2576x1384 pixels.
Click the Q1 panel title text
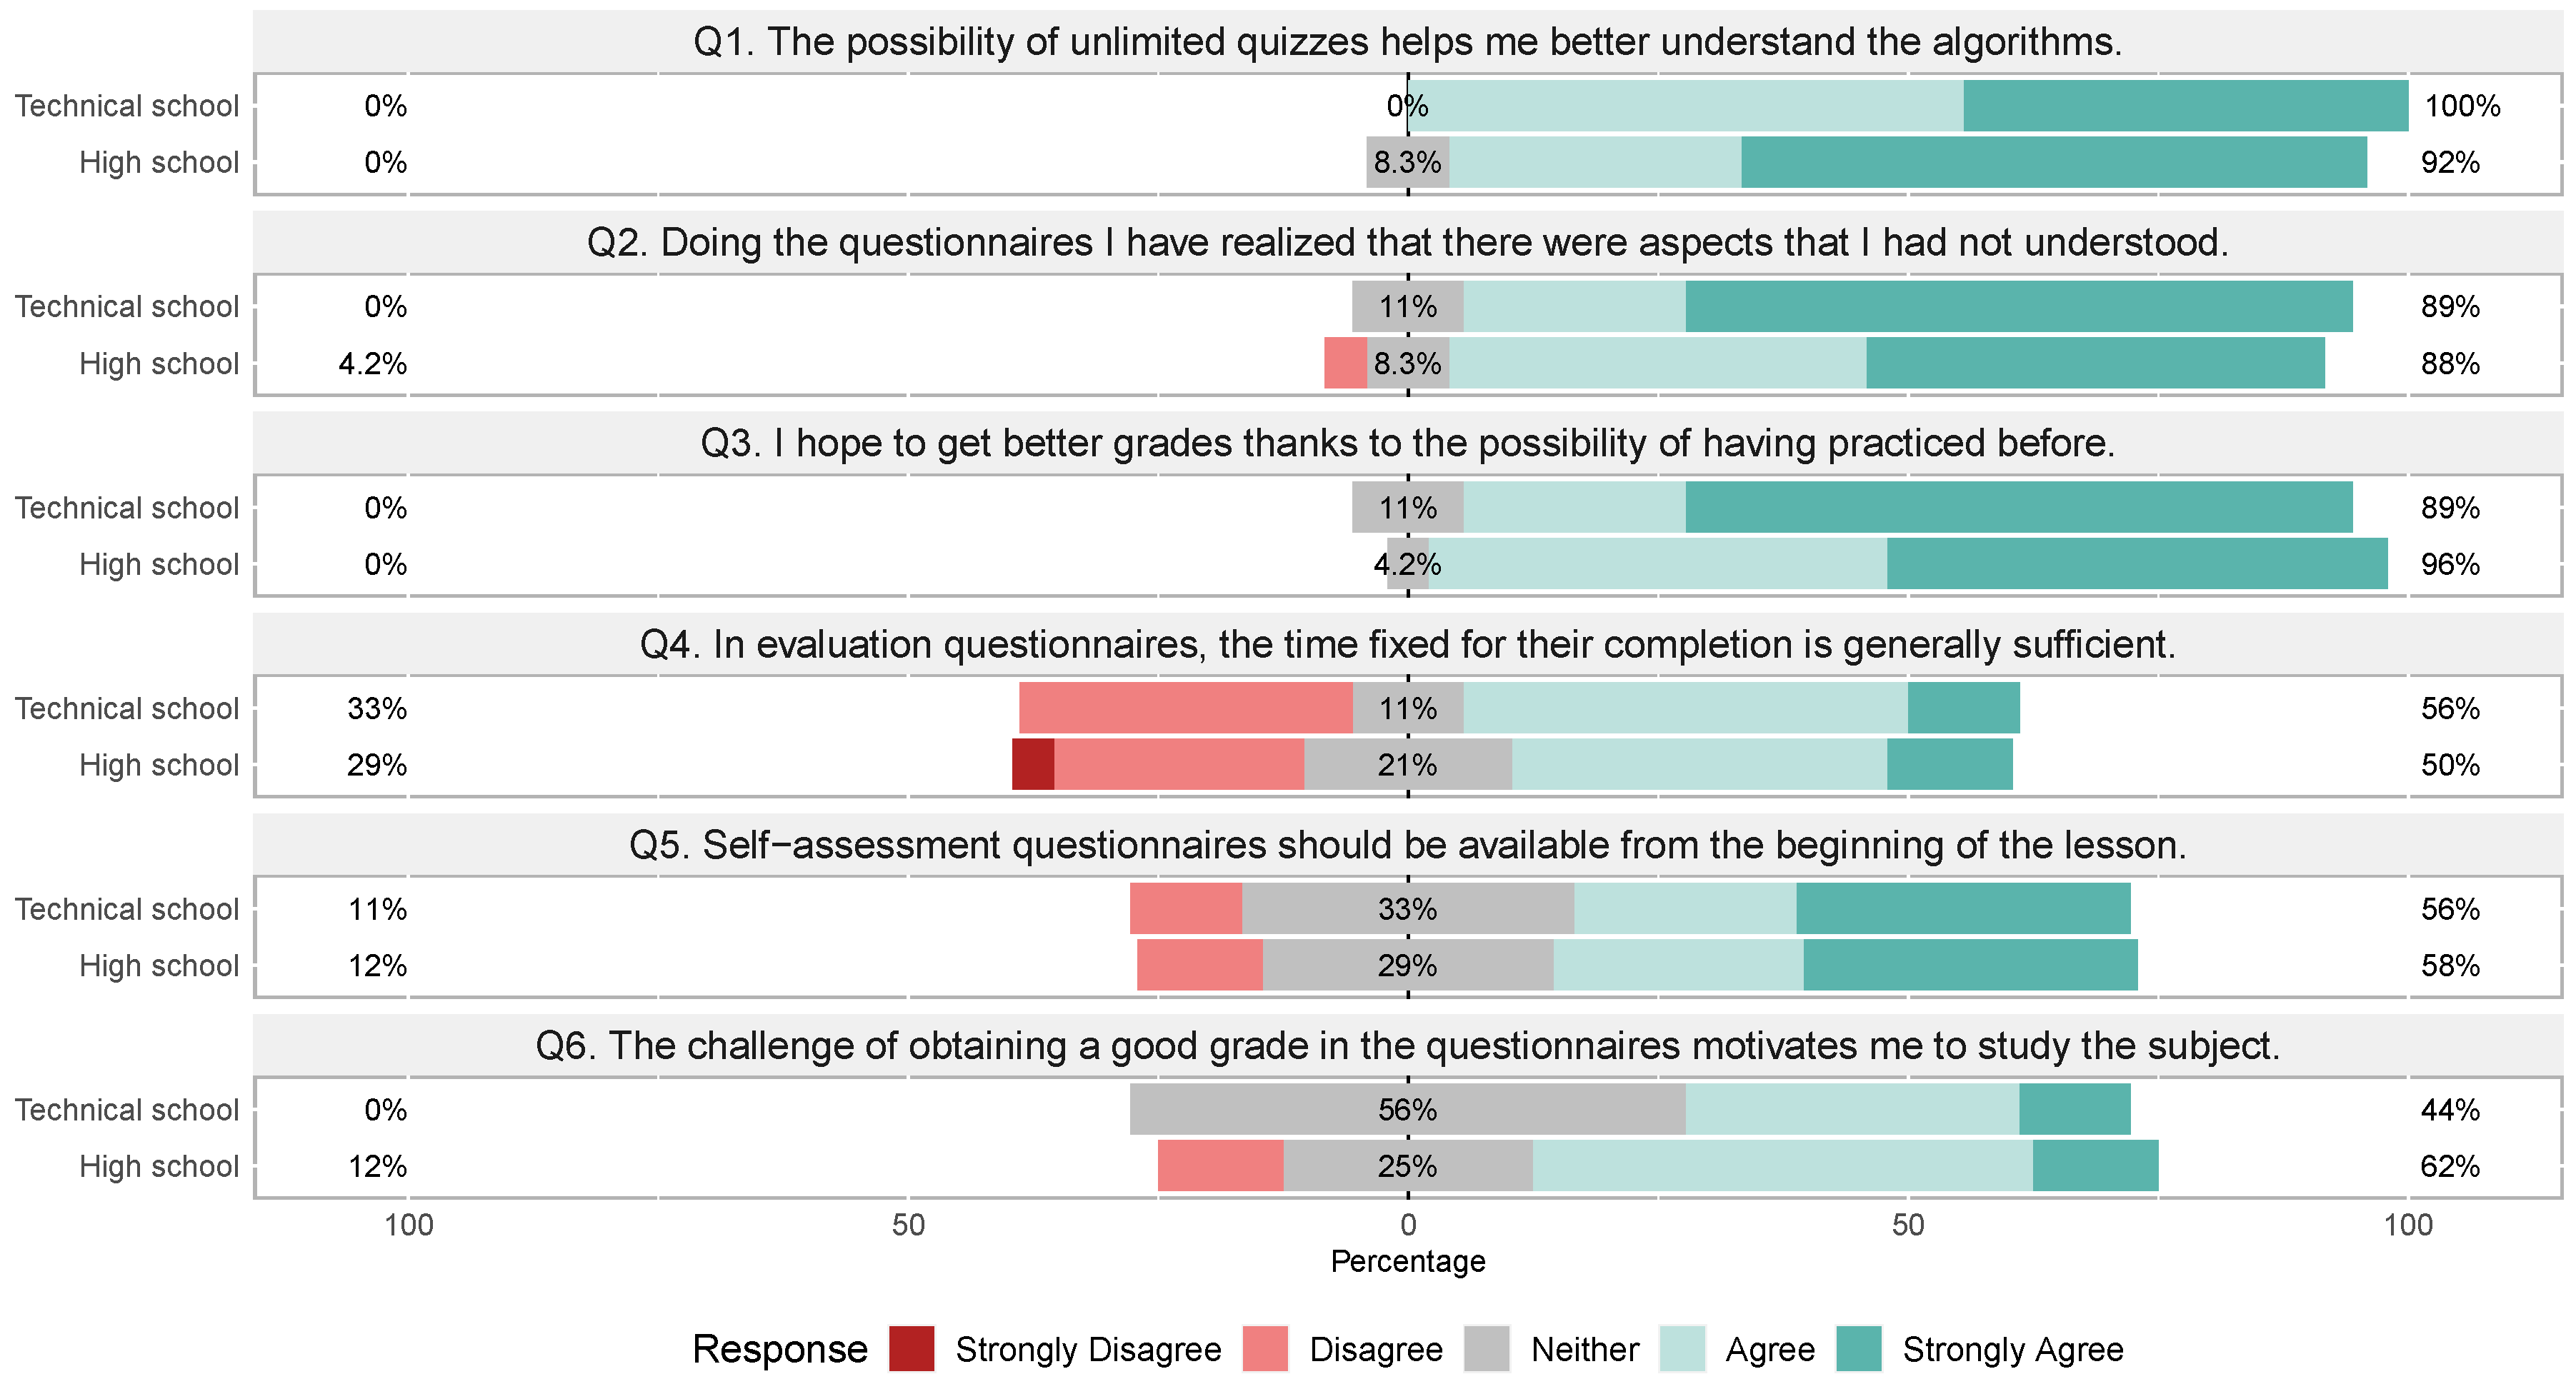tap(1407, 42)
